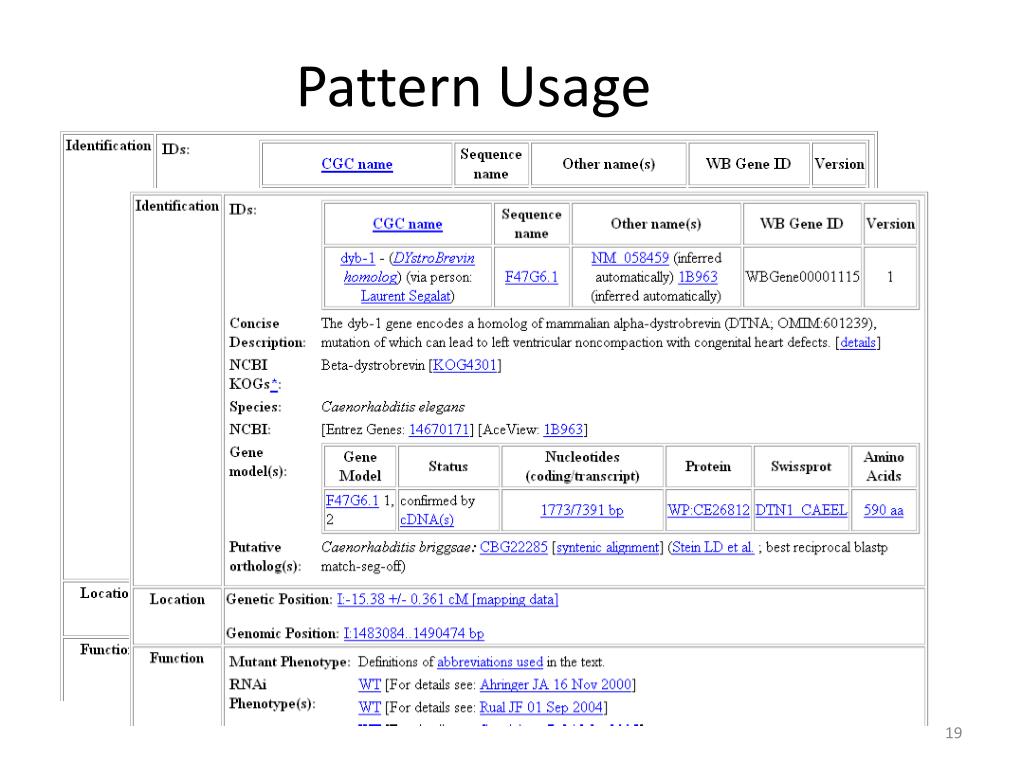1024x768 pixels.
Task: Click the Location section label beside Genetic Position
Action: [177, 600]
